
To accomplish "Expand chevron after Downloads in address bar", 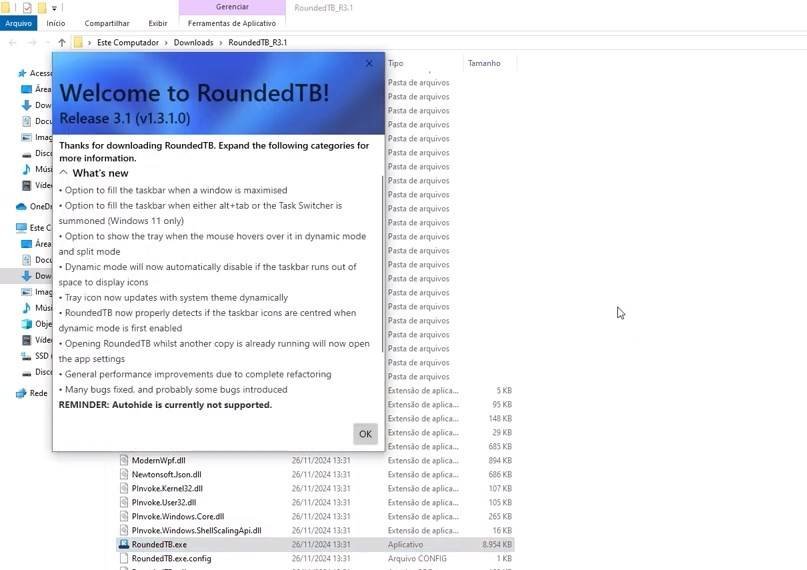I will point(221,43).
